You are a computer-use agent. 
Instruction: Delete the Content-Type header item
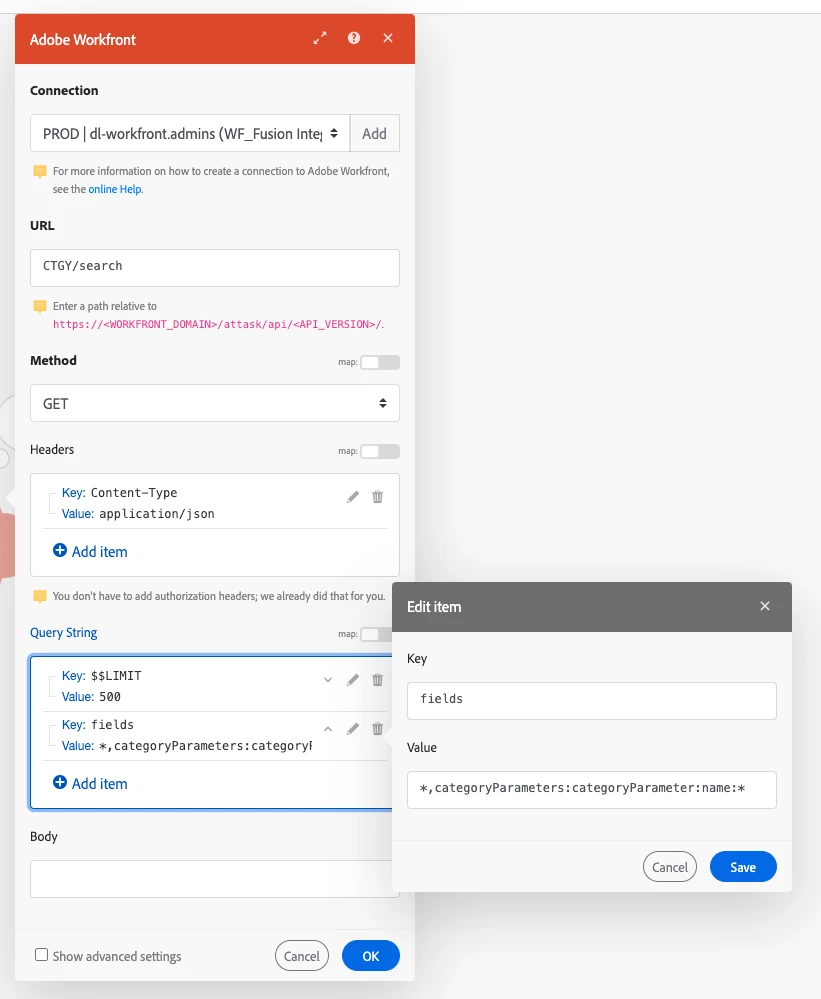(x=378, y=497)
